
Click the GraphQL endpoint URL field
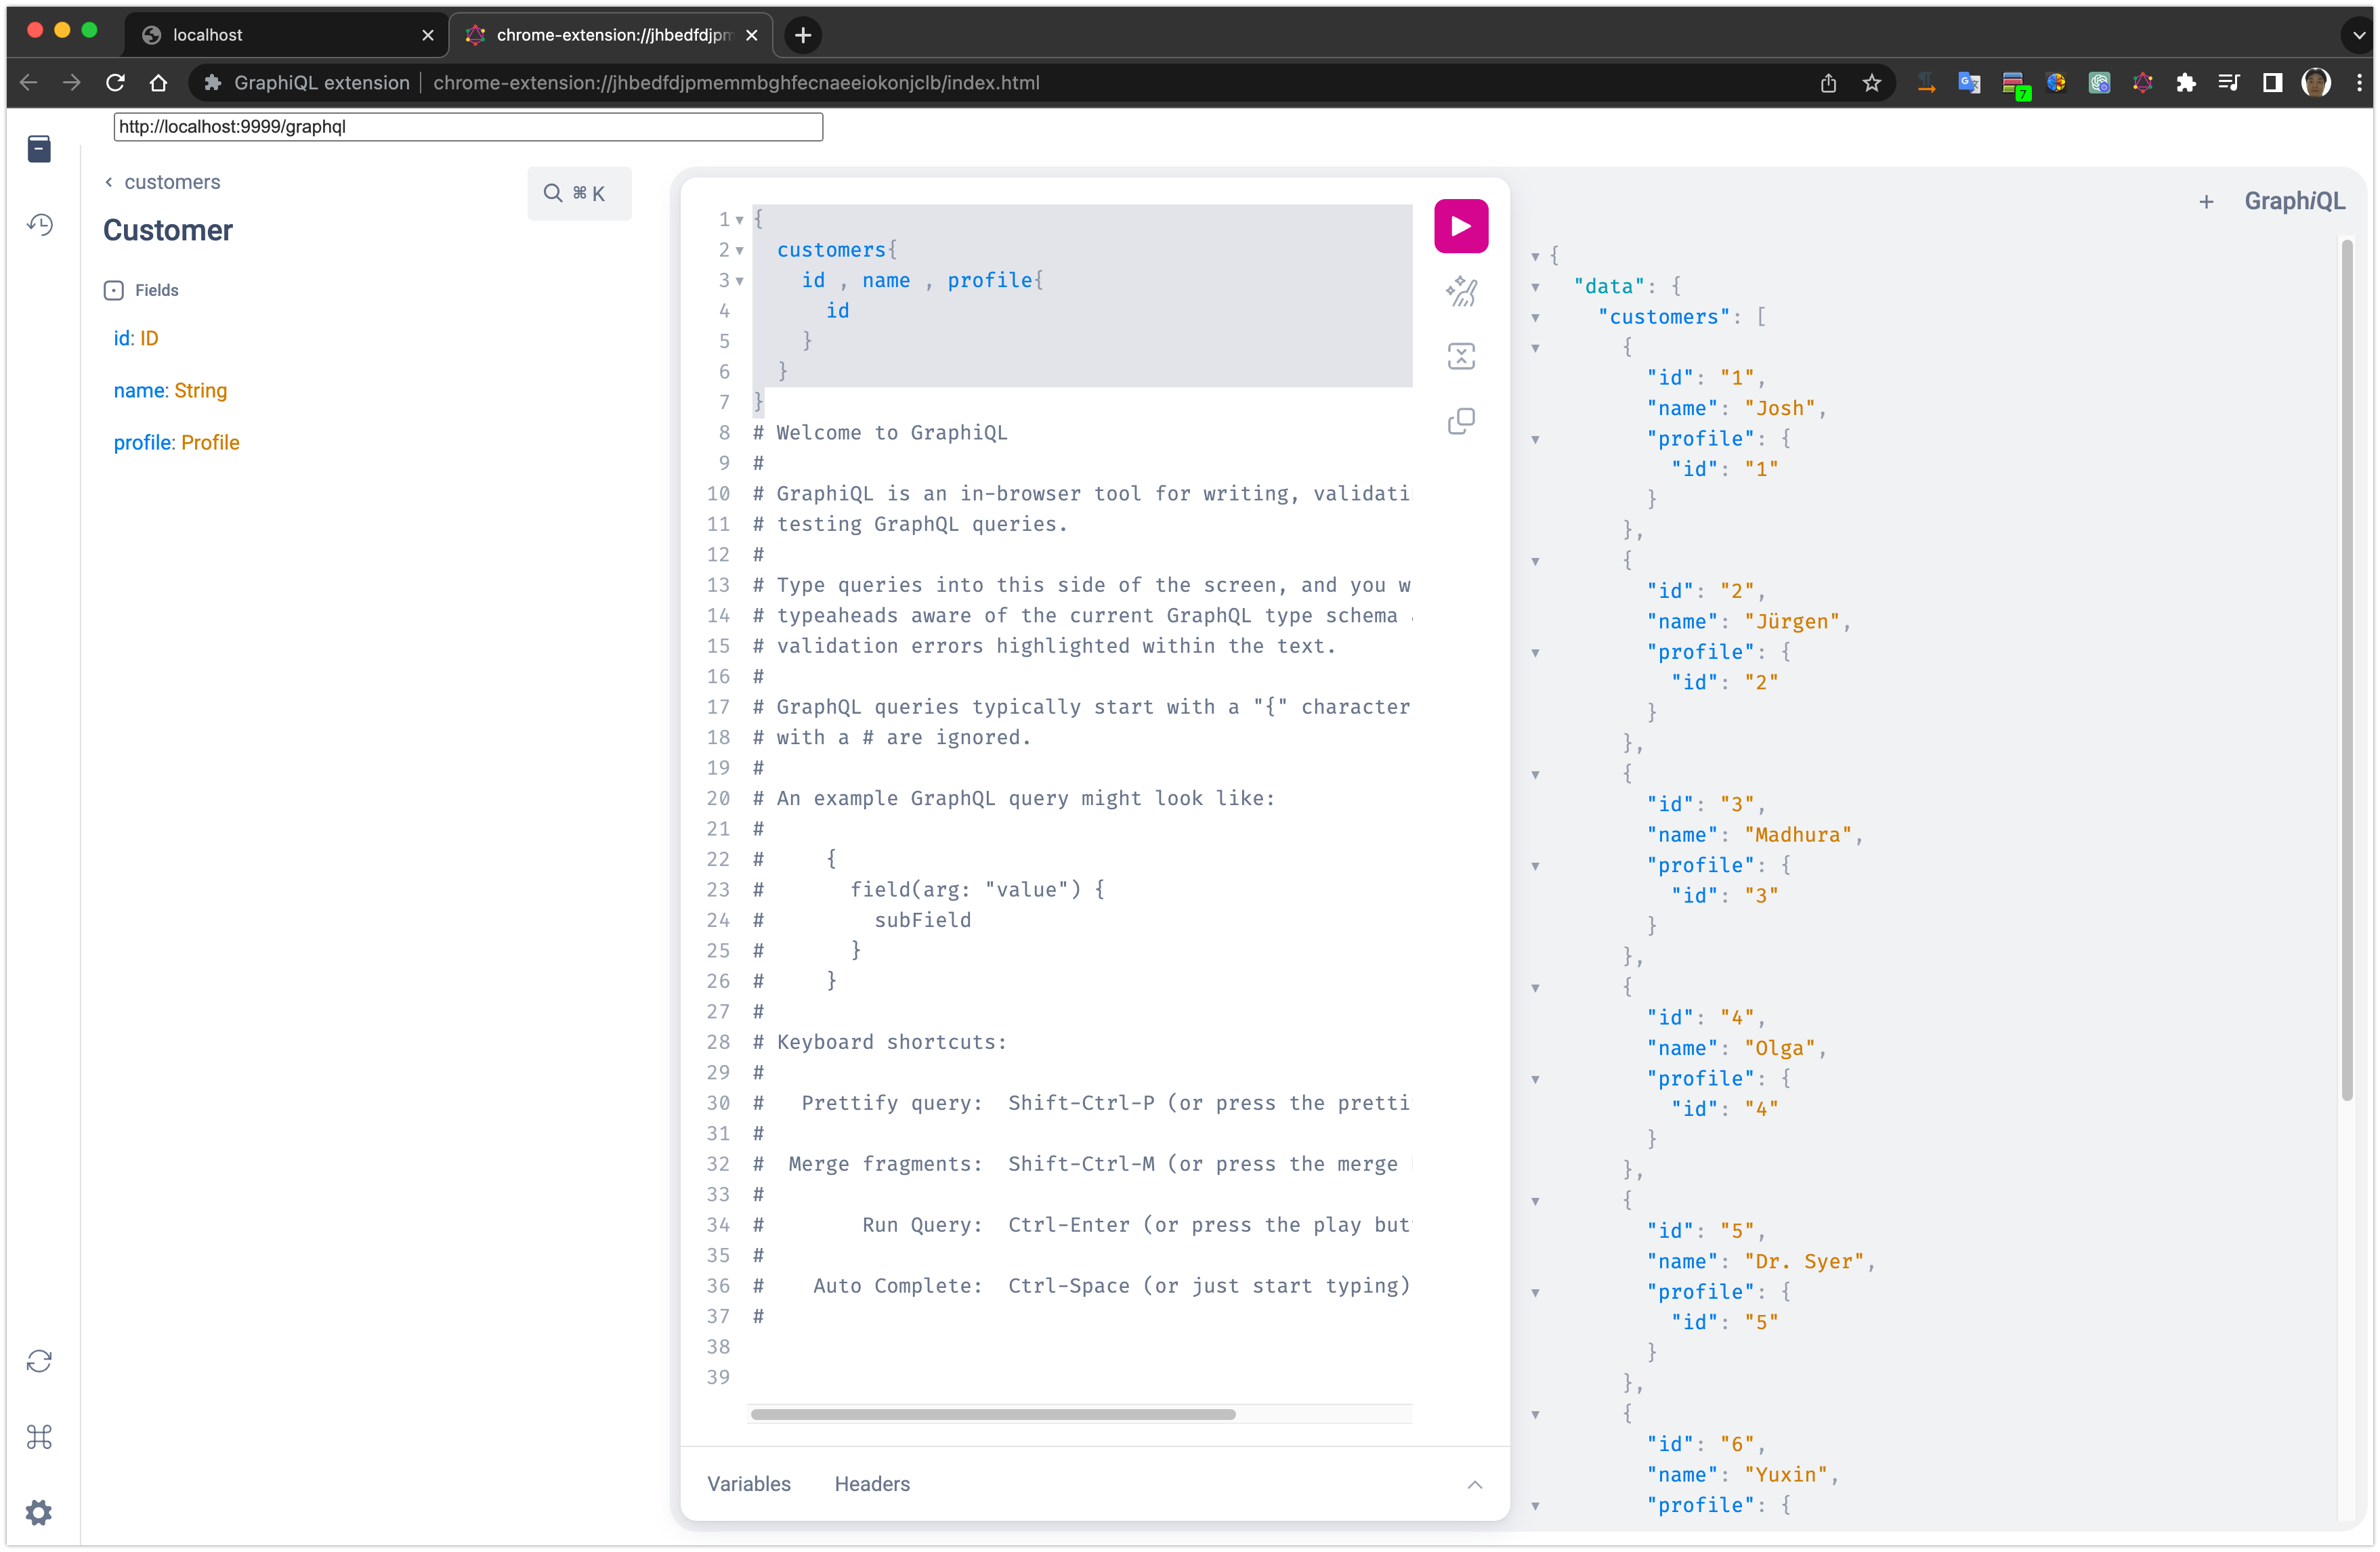[x=468, y=127]
